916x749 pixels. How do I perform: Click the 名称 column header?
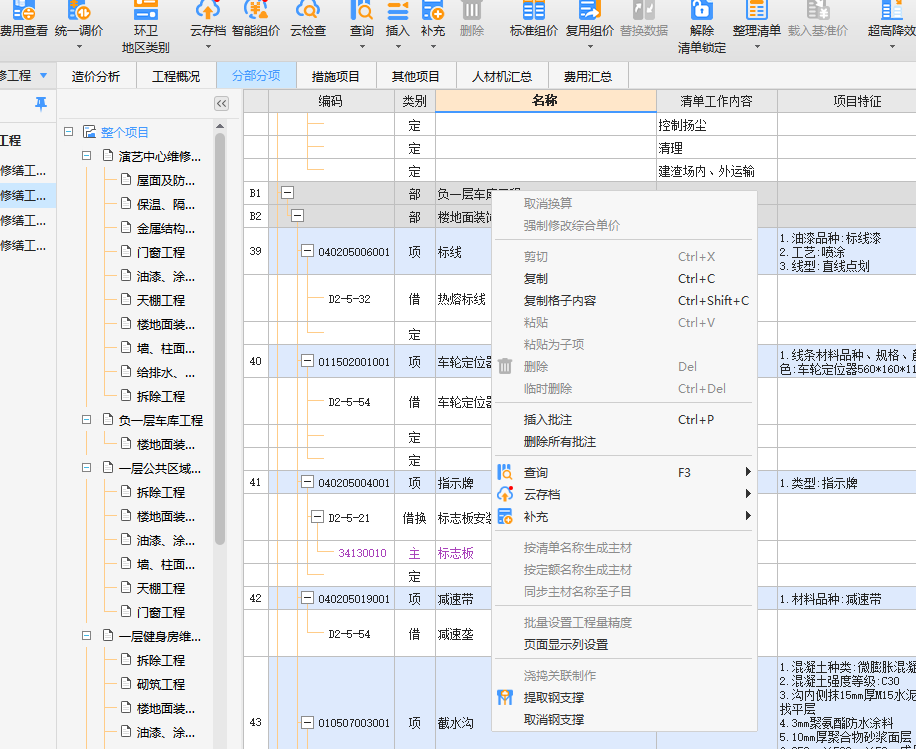tap(546, 100)
